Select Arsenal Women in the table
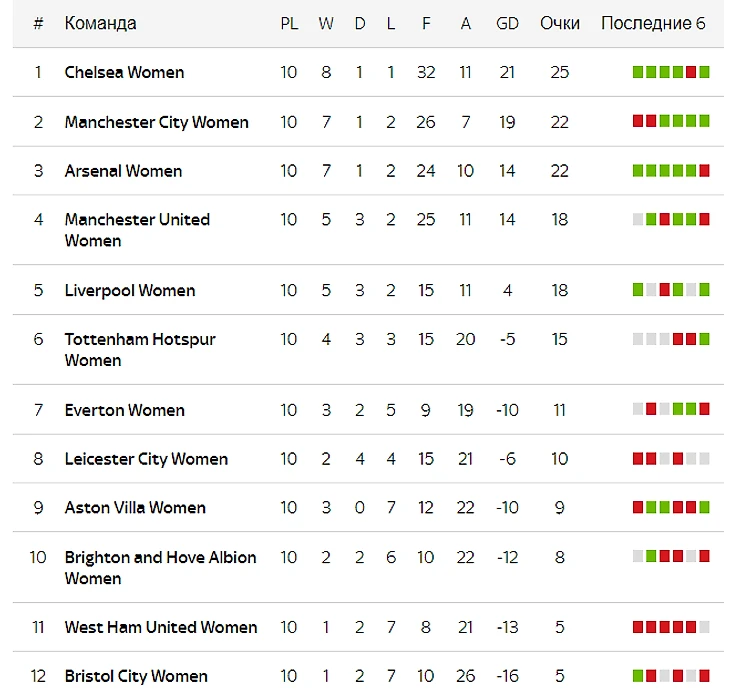 123,171
